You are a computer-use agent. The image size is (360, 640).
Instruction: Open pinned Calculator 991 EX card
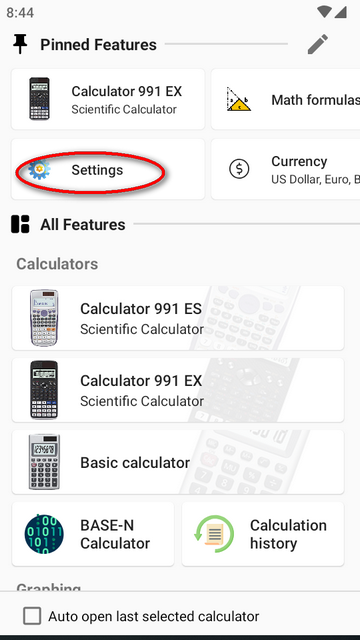tap(108, 99)
